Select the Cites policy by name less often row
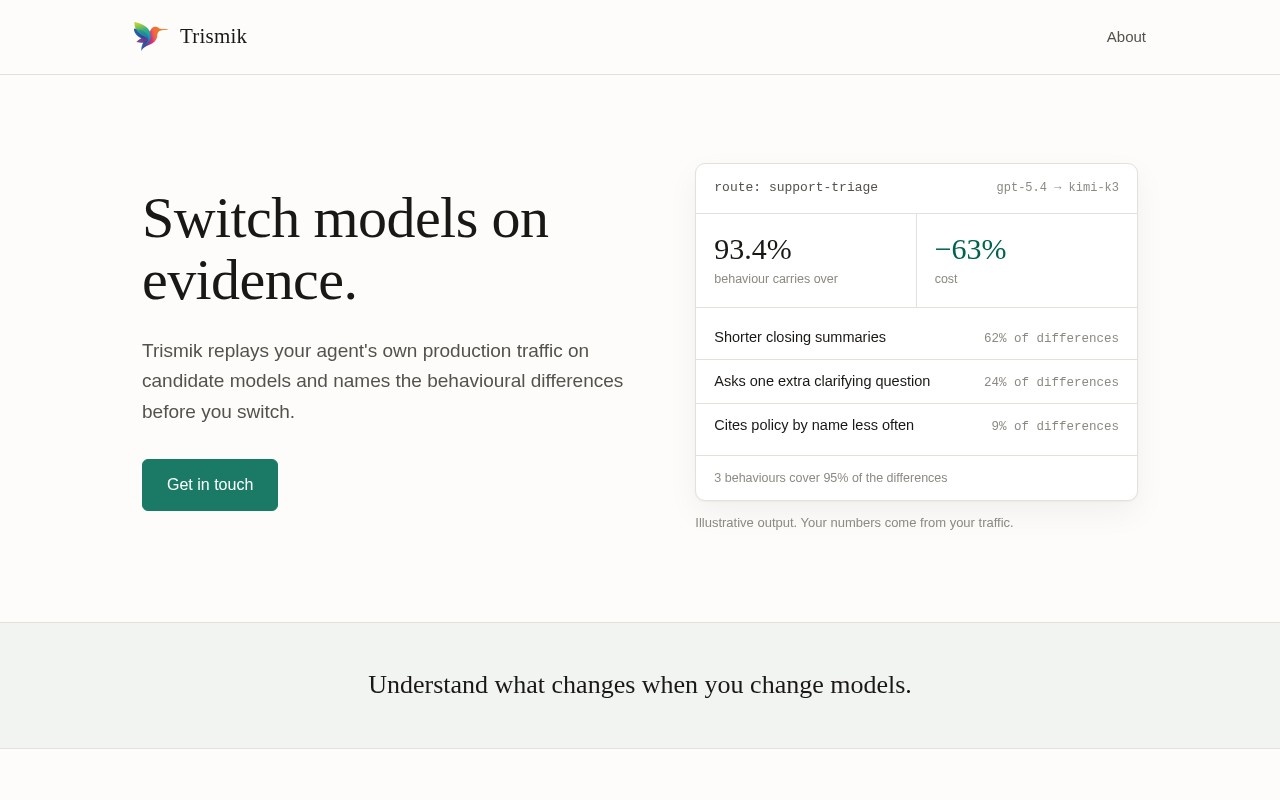 (x=916, y=426)
